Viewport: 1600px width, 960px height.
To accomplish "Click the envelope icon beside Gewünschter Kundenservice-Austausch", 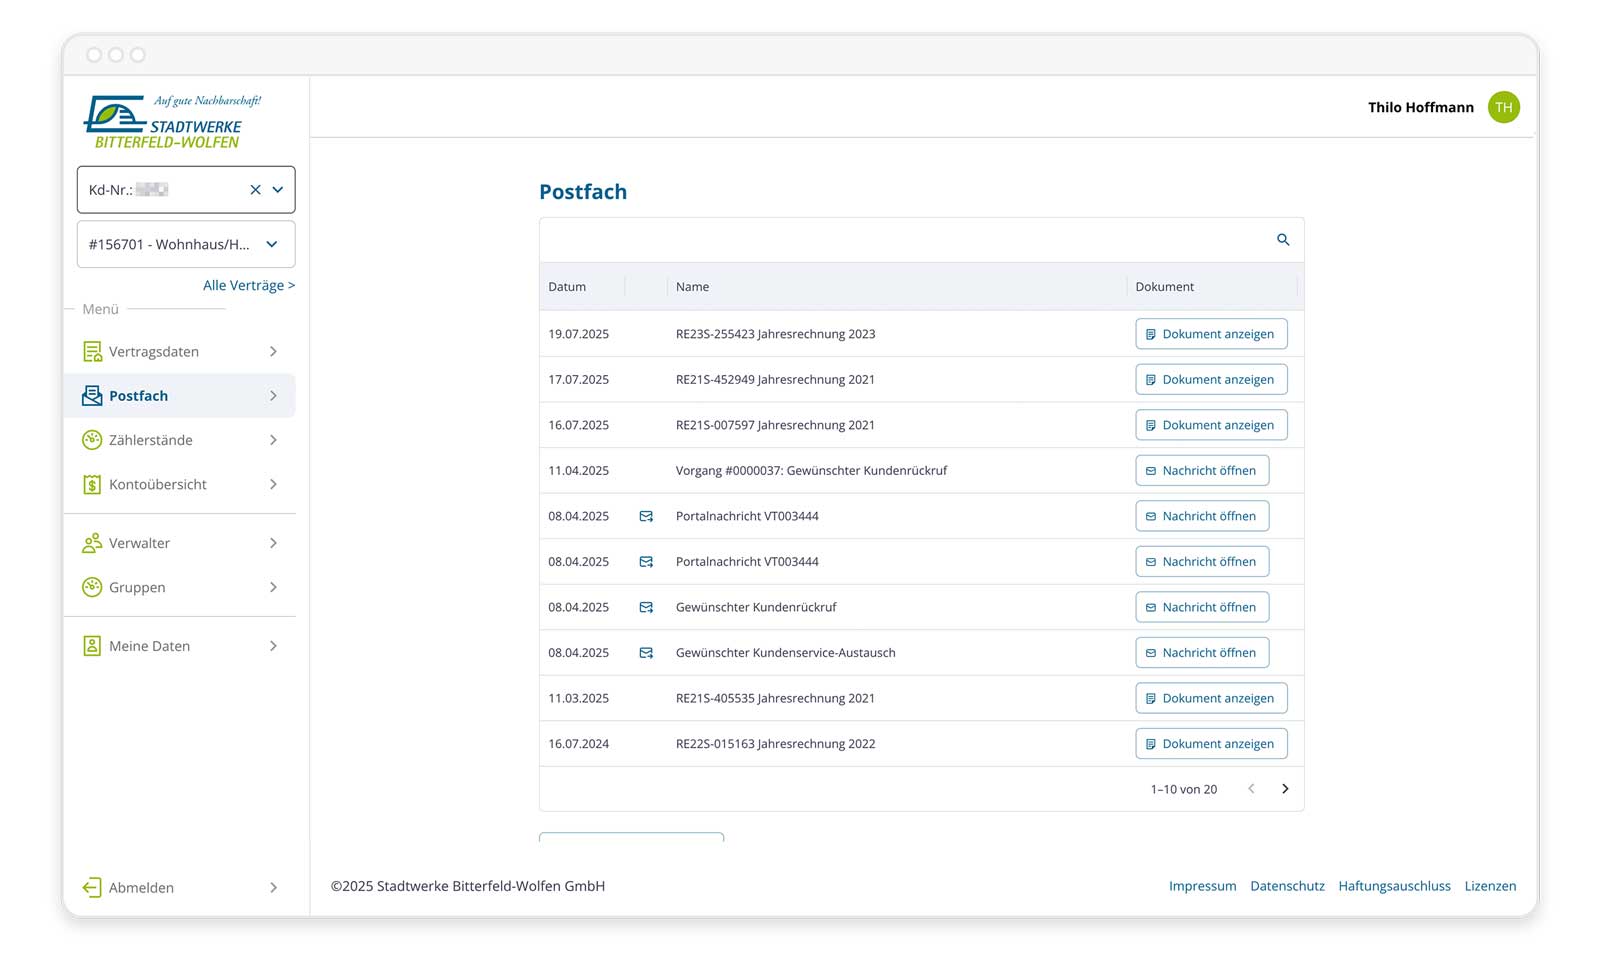I will (646, 653).
